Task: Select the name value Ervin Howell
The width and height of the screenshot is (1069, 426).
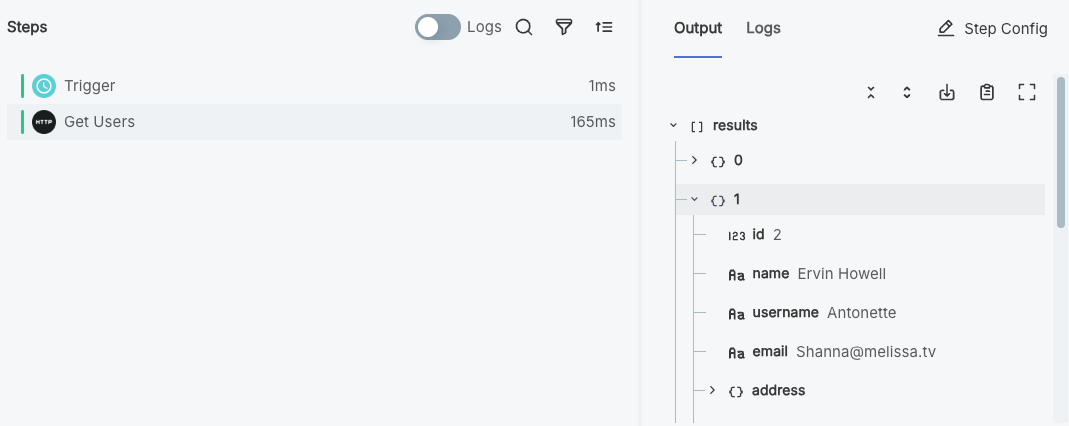Action: pyautogui.click(x=841, y=274)
